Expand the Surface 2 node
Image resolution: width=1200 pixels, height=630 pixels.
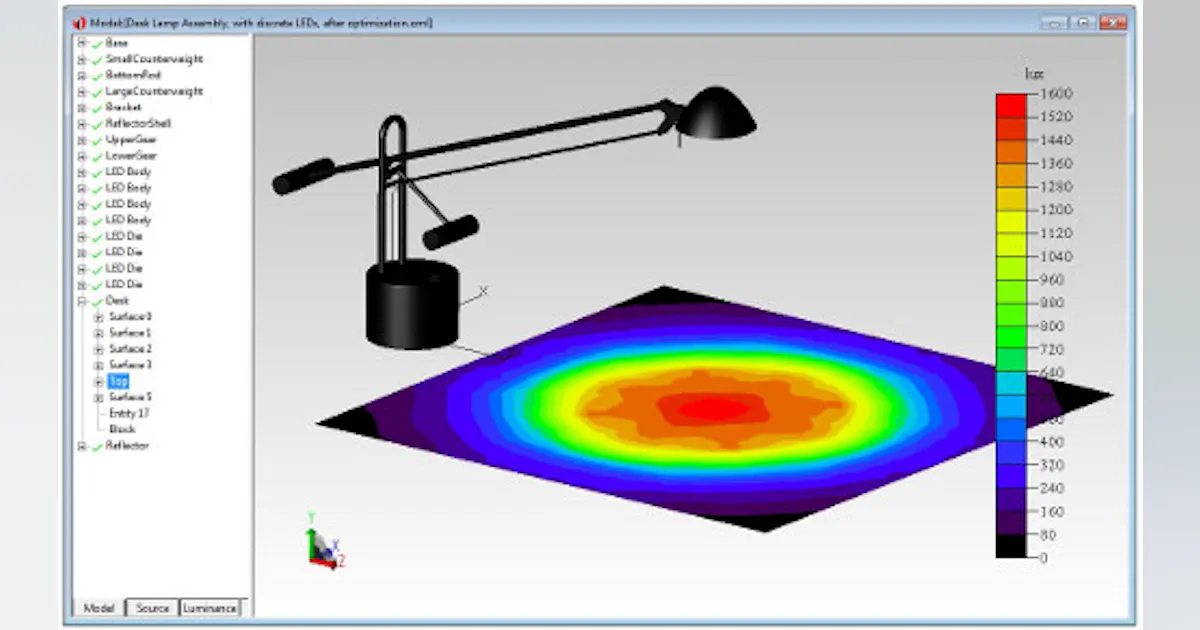point(99,349)
